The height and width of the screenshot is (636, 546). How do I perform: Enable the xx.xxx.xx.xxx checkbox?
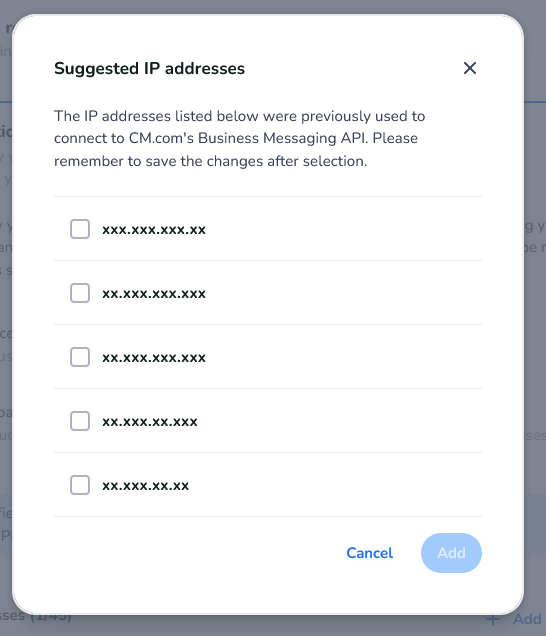coord(80,421)
